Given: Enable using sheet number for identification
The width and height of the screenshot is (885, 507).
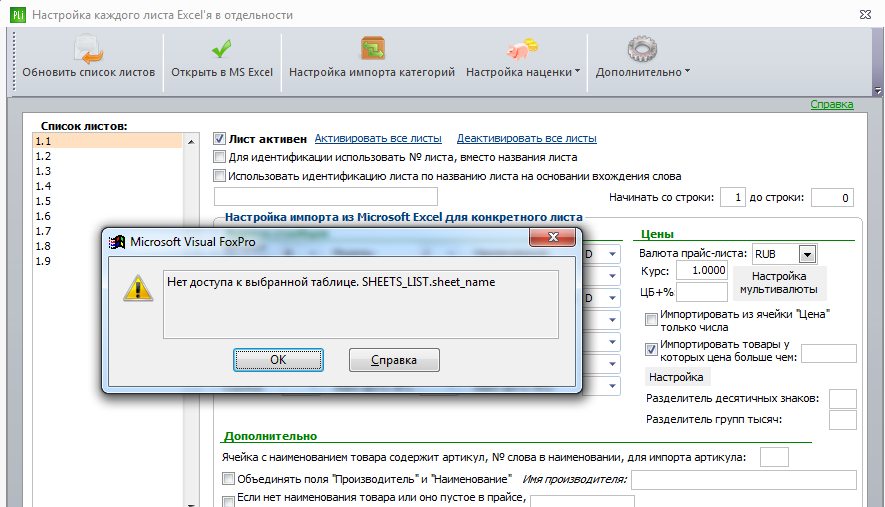Looking at the screenshot, I should (x=220, y=157).
